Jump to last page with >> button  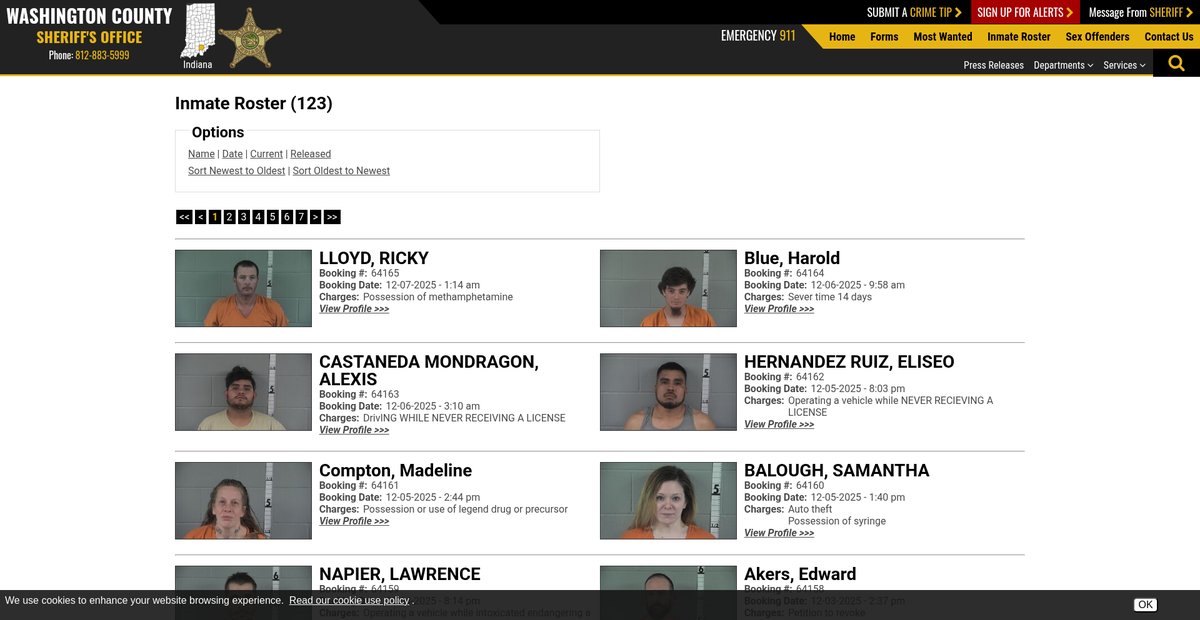coord(332,217)
